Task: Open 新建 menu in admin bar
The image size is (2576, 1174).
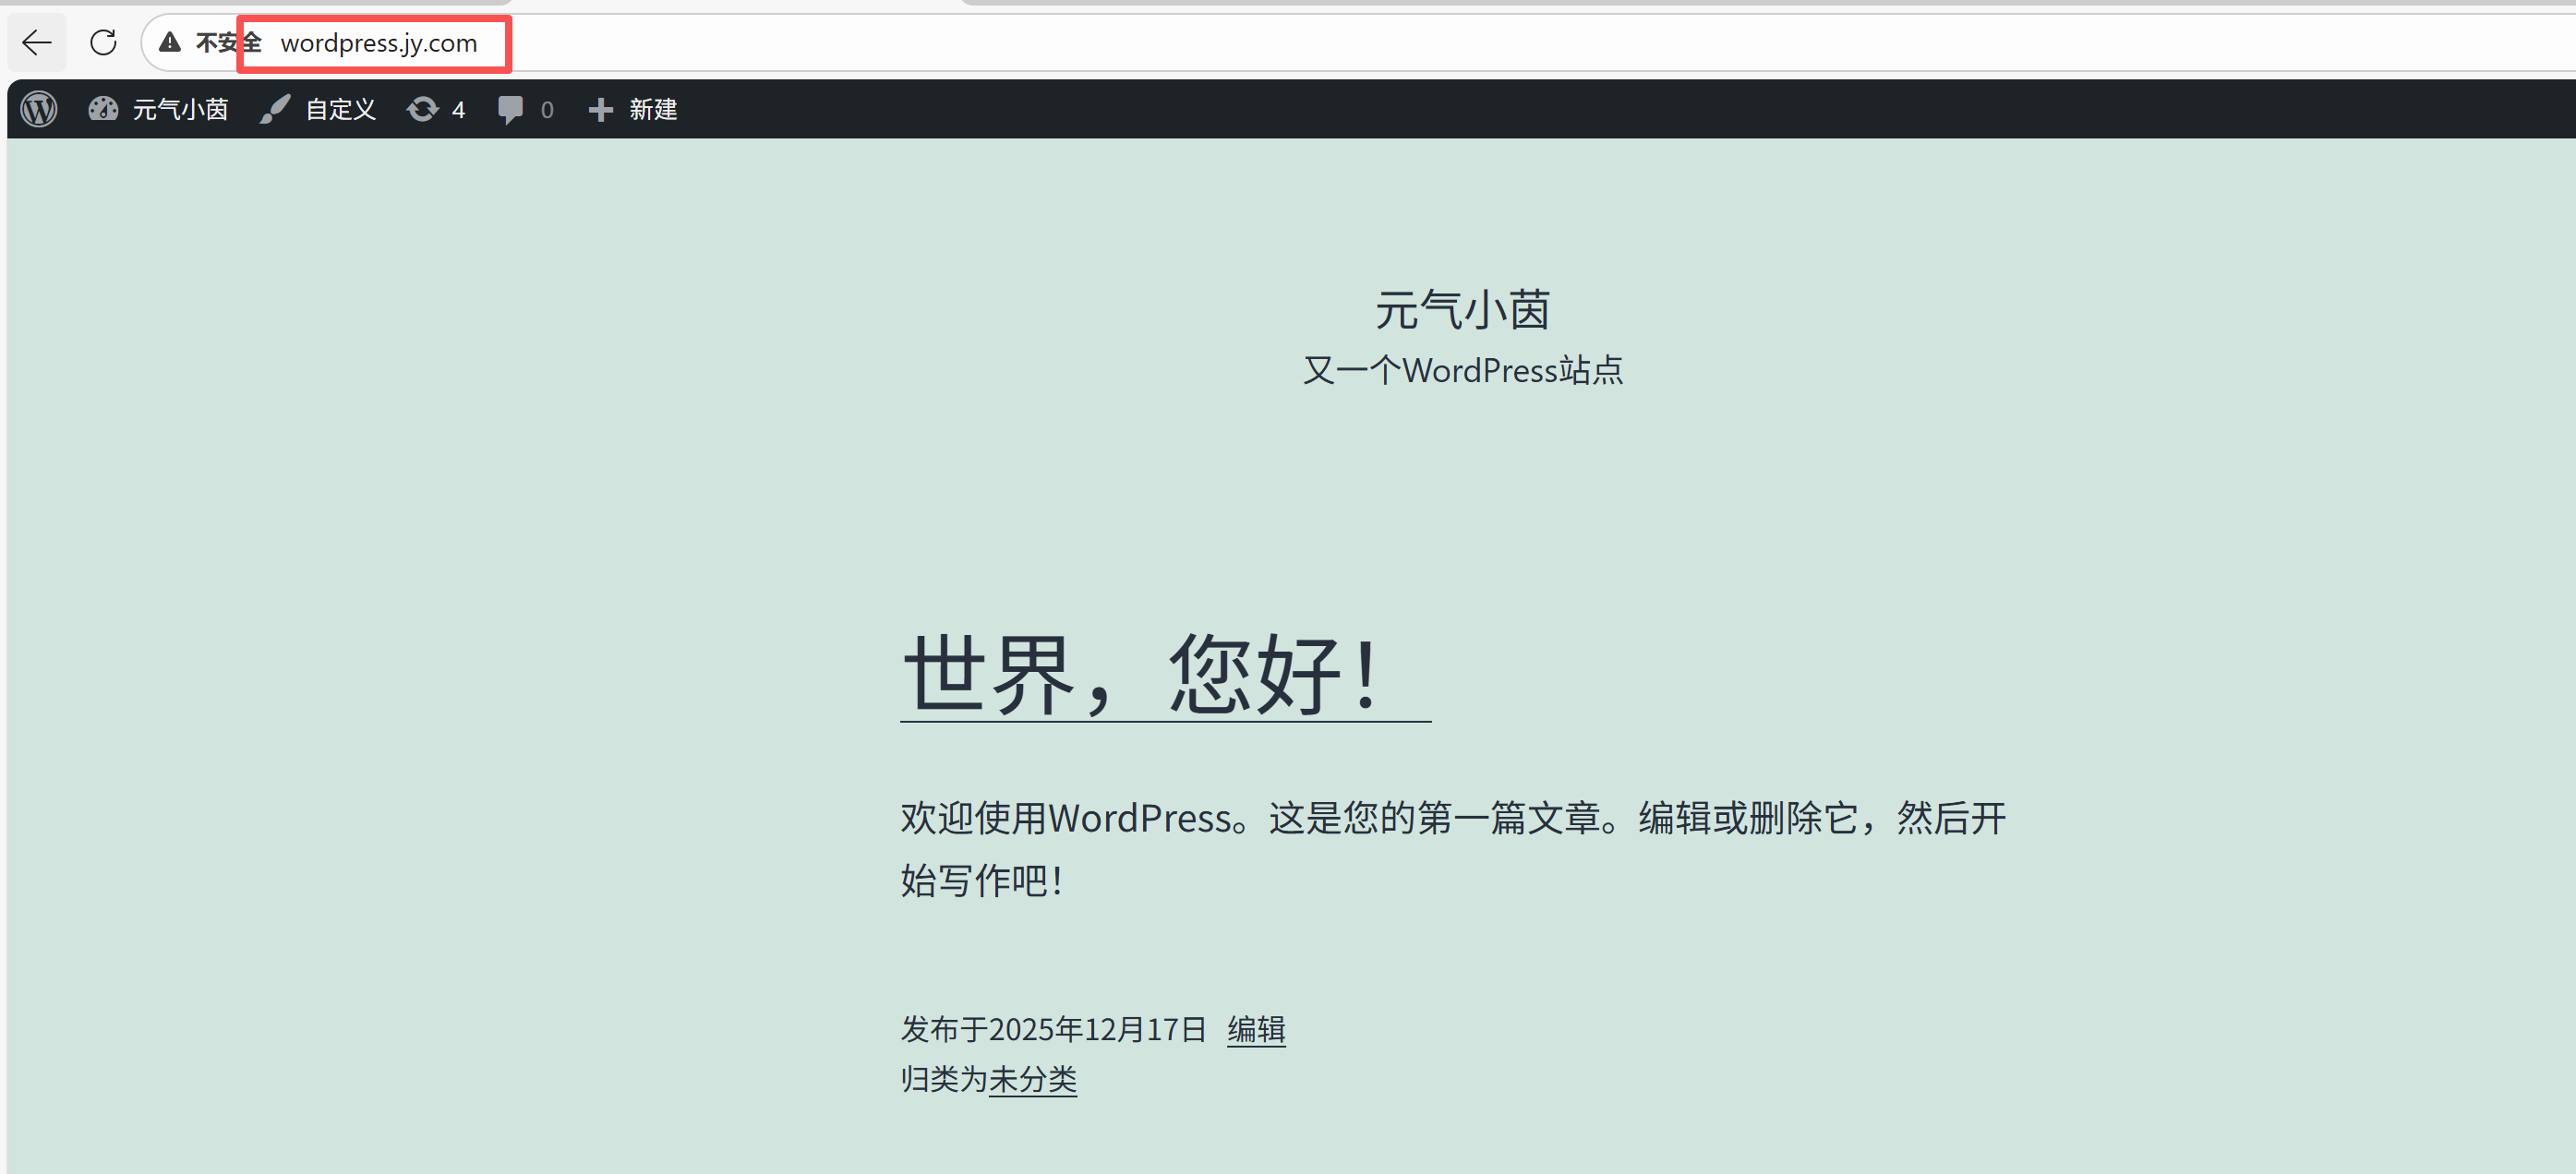Action: tap(653, 109)
